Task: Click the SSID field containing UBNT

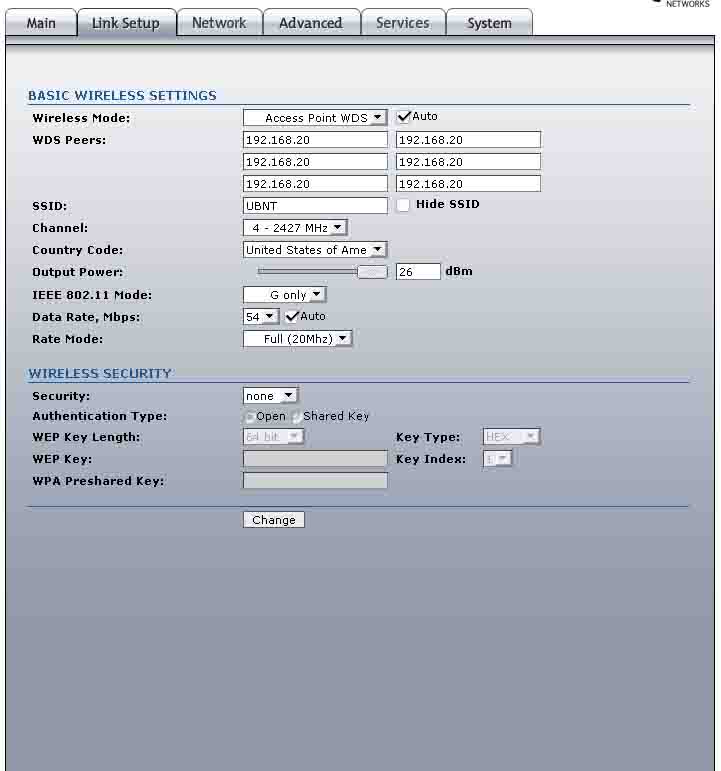Action: click(x=315, y=206)
